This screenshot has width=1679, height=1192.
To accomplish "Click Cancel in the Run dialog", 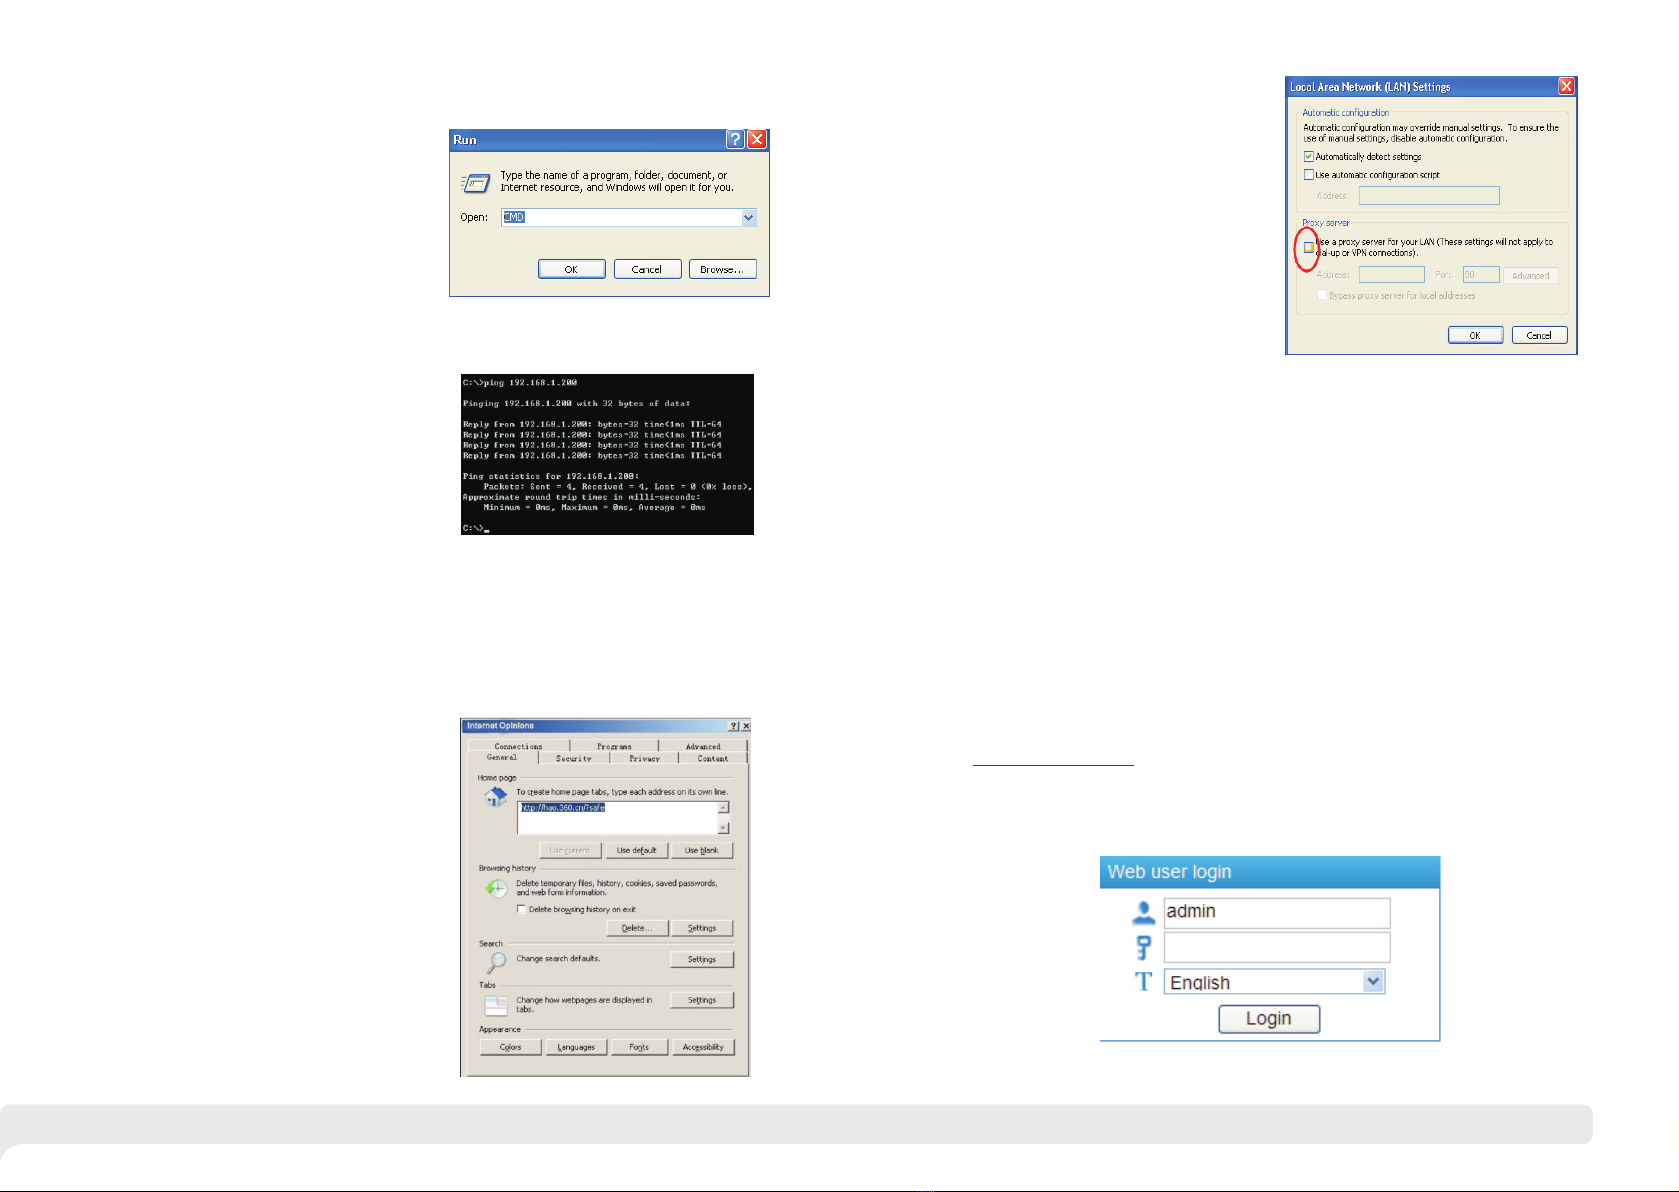I will pos(647,269).
